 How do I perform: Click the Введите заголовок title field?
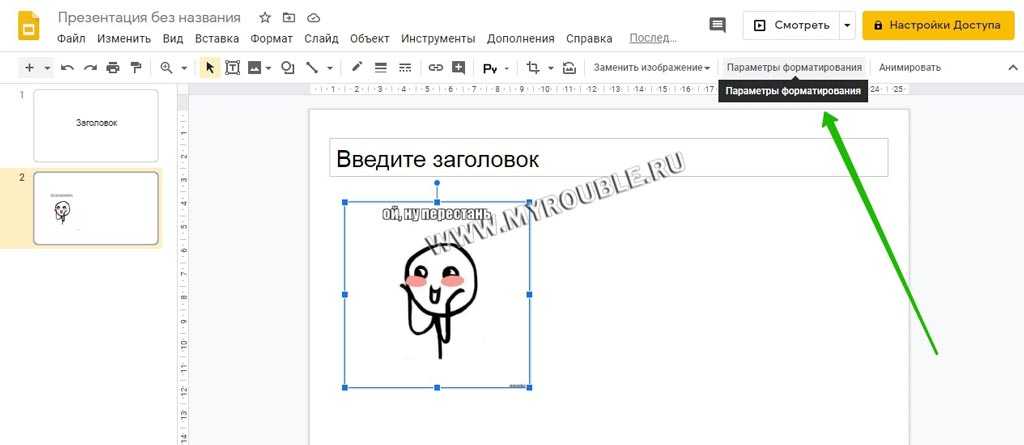point(608,158)
